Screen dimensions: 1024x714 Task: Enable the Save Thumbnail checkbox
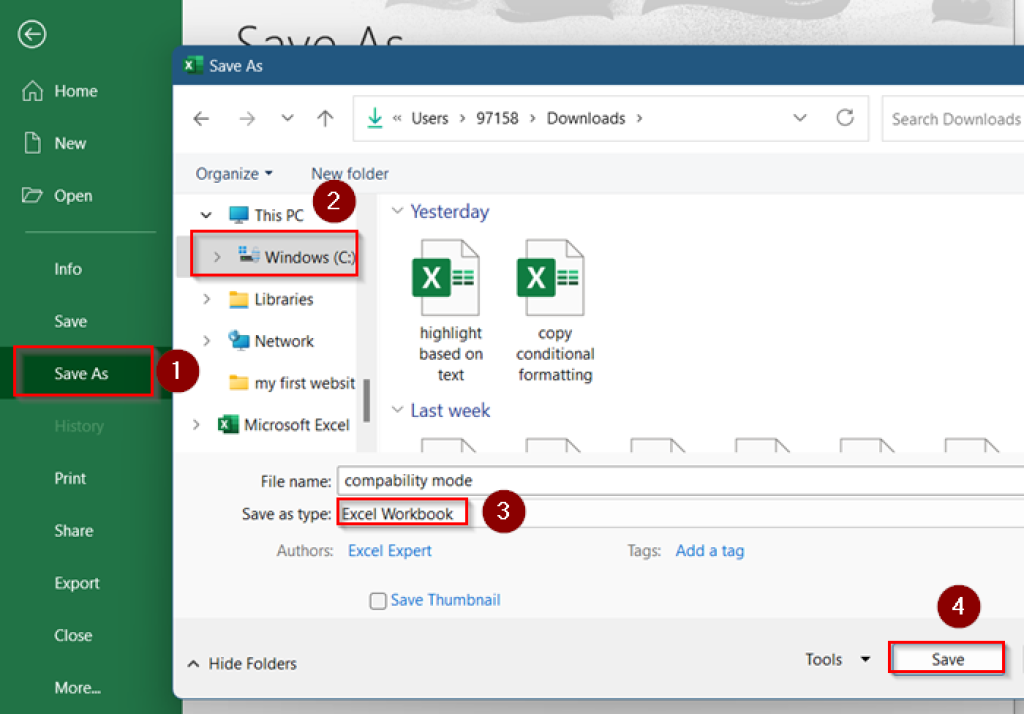click(x=378, y=600)
